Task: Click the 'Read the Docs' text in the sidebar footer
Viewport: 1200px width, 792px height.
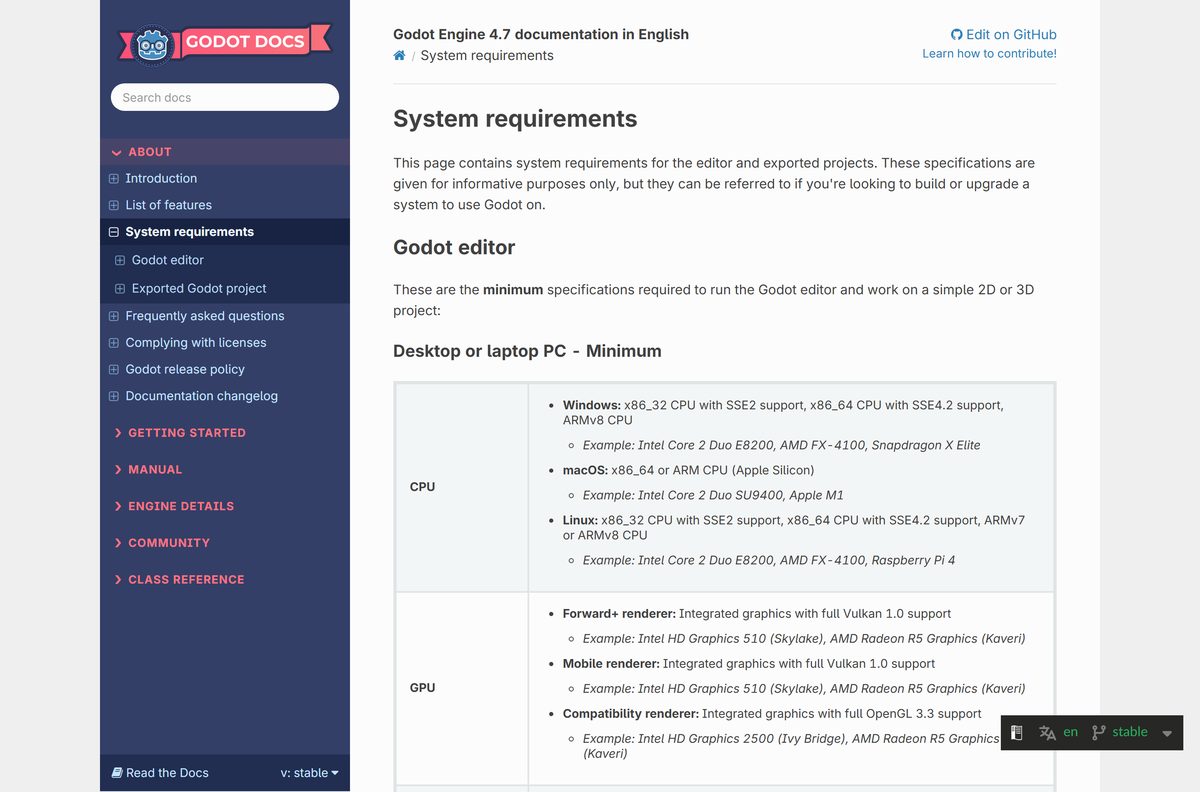Action: pyautogui.click(x=167, y=773)
